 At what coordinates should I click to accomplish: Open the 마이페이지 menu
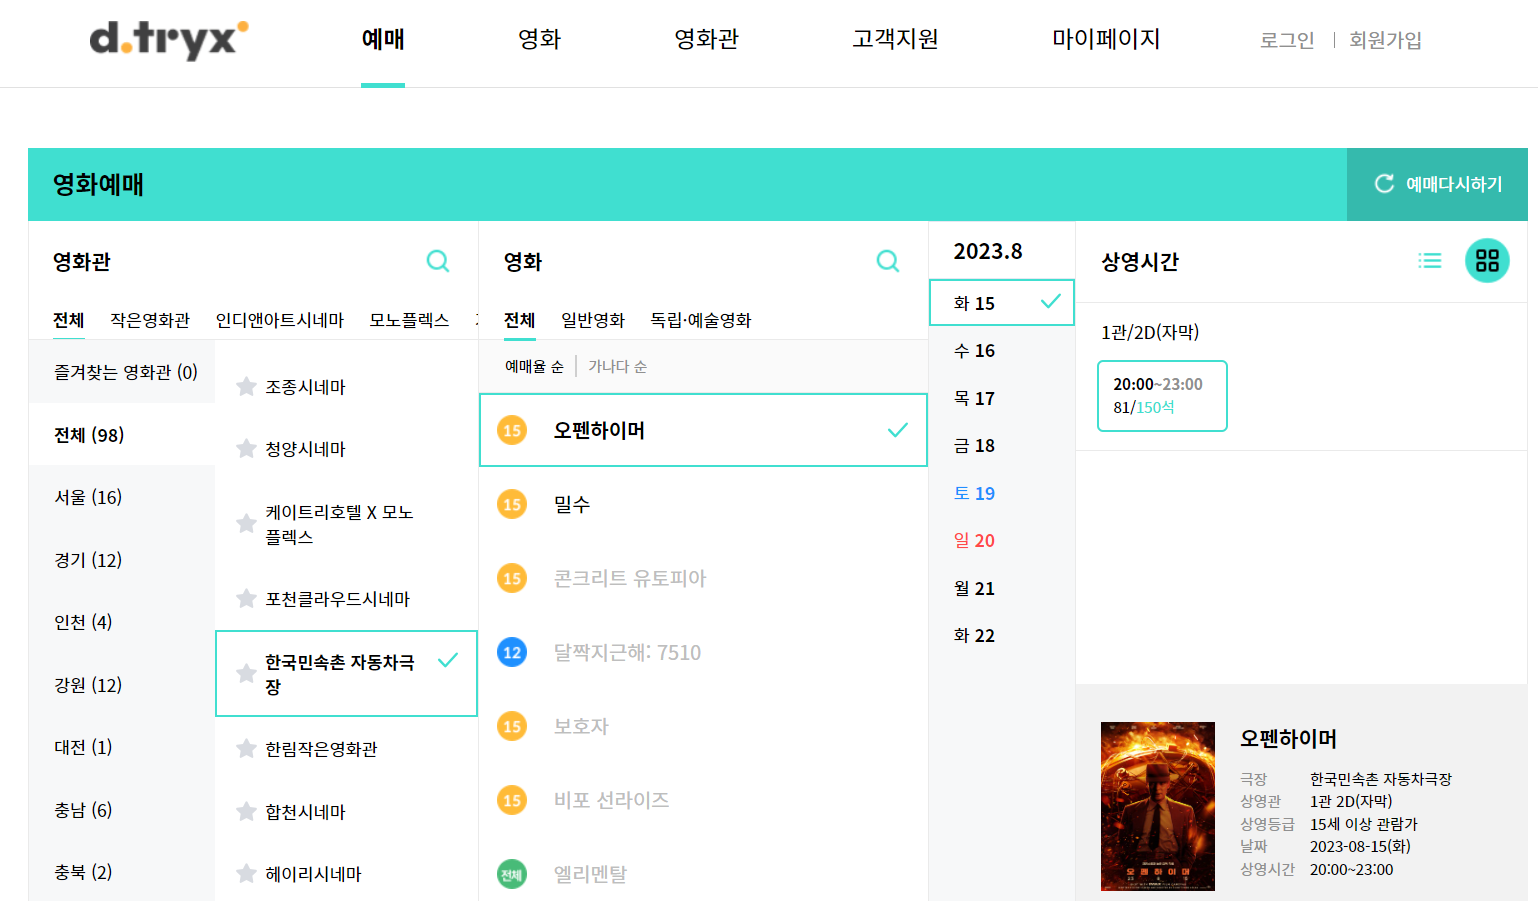click(x=1104, y=40)
